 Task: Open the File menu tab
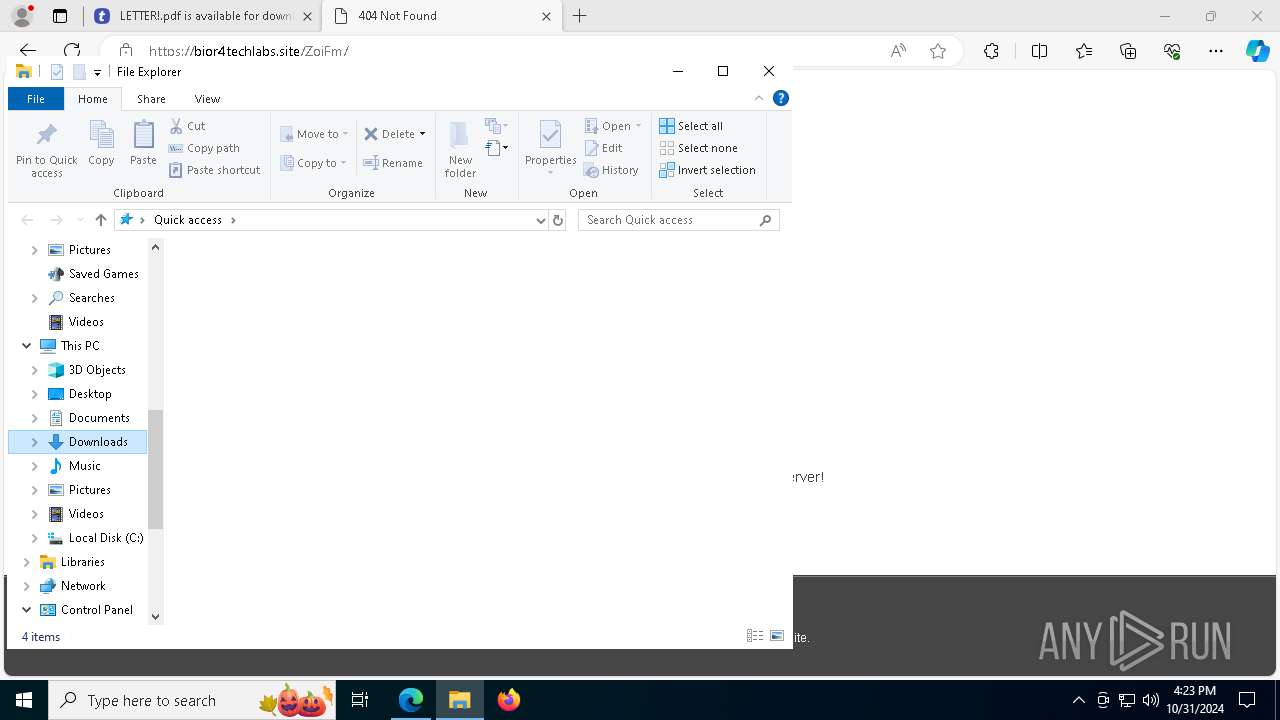[36, 99]
